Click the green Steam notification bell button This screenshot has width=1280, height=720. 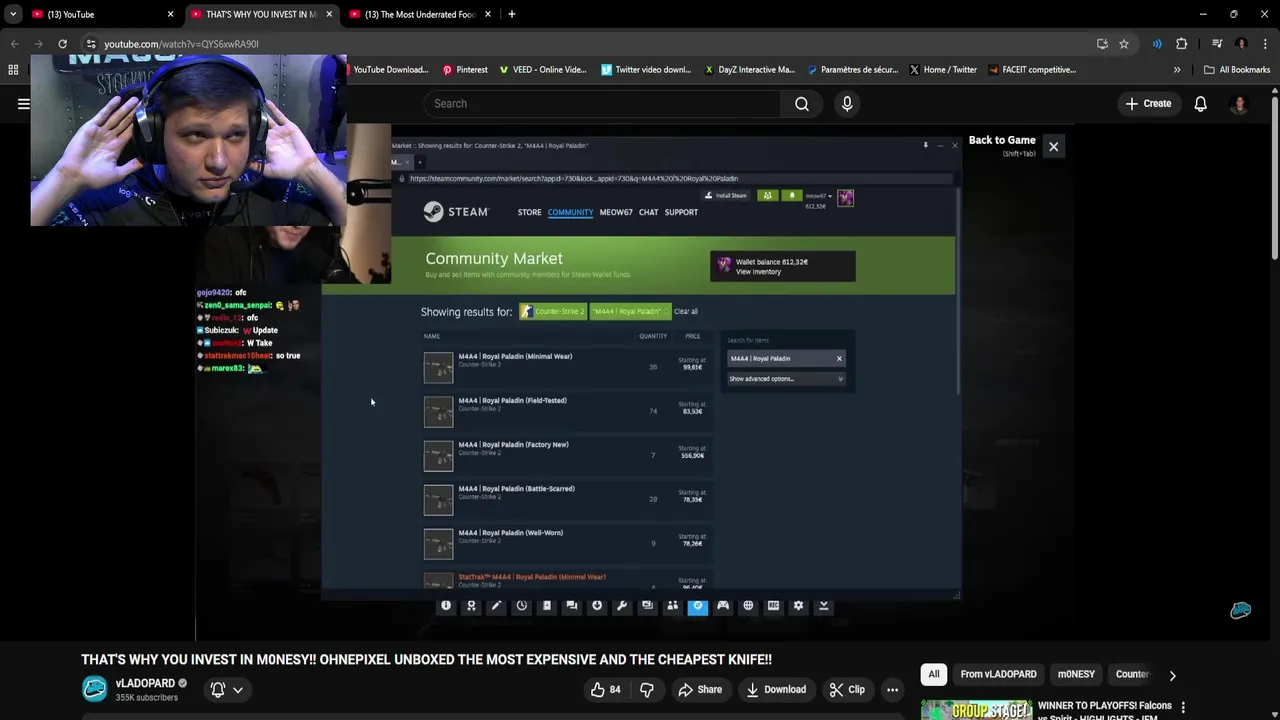(792, 196)
